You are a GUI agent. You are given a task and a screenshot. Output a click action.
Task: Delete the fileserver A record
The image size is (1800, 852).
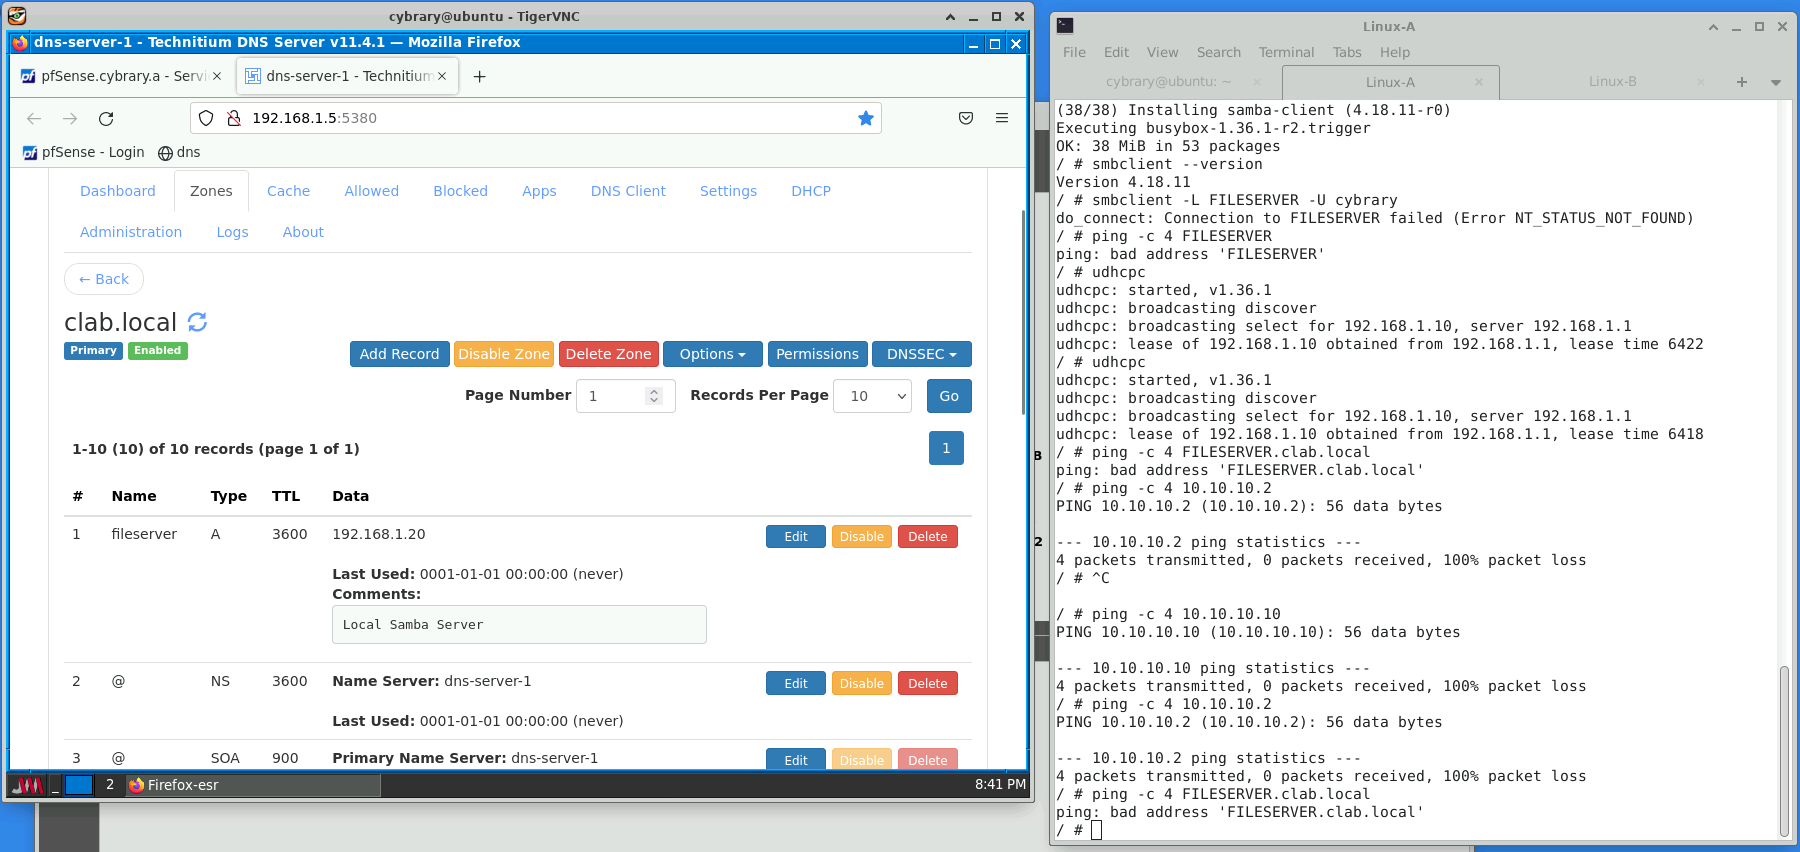coord(928,537)
